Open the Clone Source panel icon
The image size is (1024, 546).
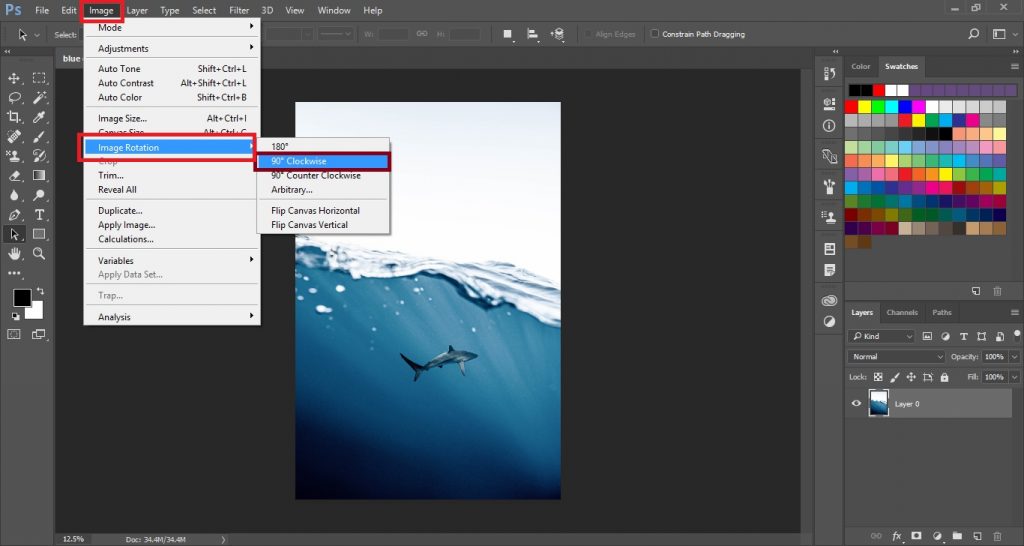pos(829,217)
